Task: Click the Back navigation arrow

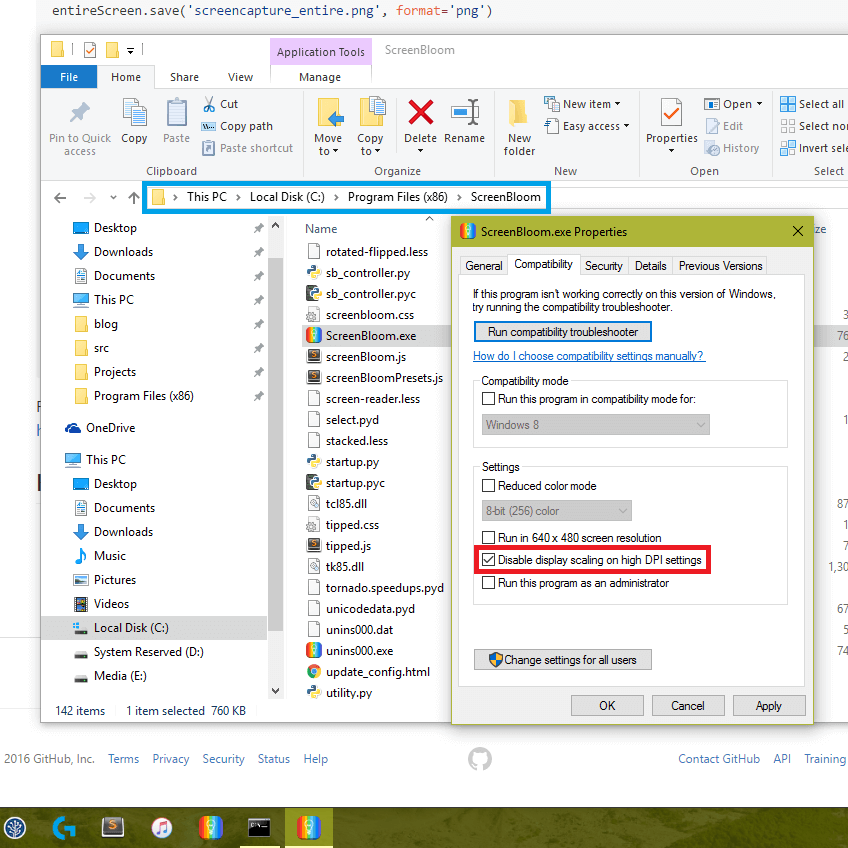Action: tap(60, 198)
